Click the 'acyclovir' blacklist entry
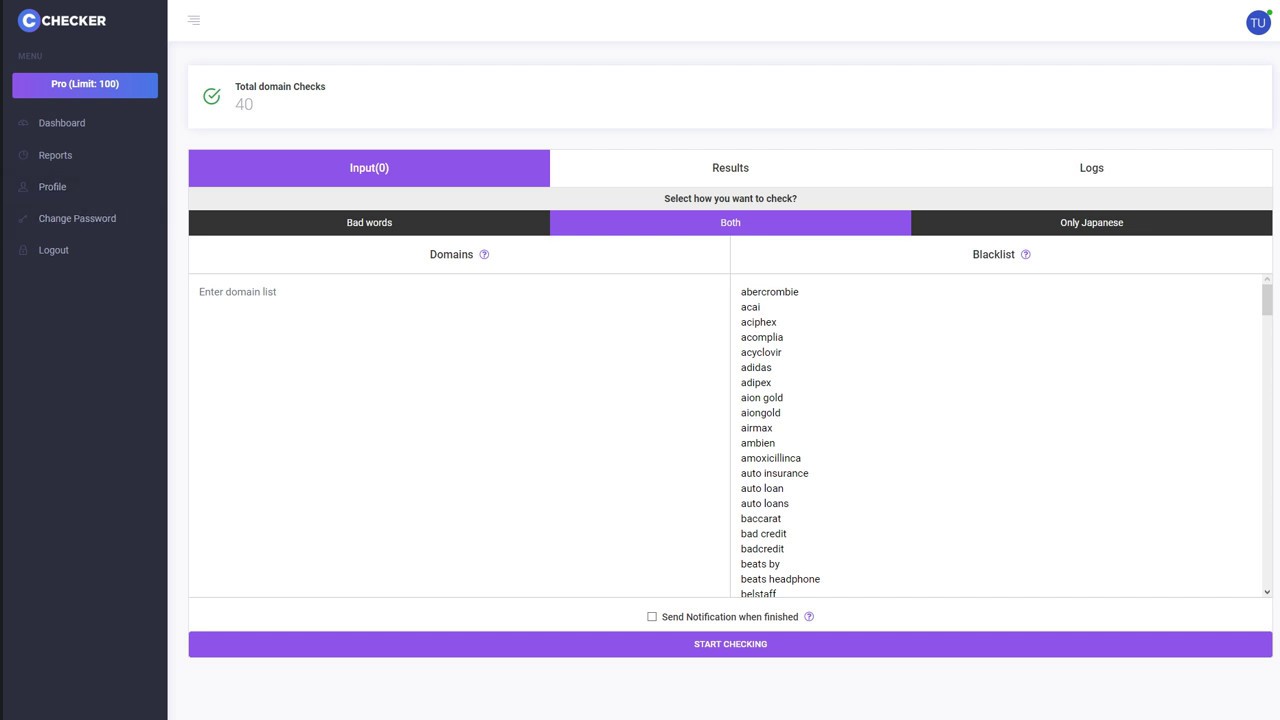Screen dimensions: 1280x720 click(x=761, y=352)
